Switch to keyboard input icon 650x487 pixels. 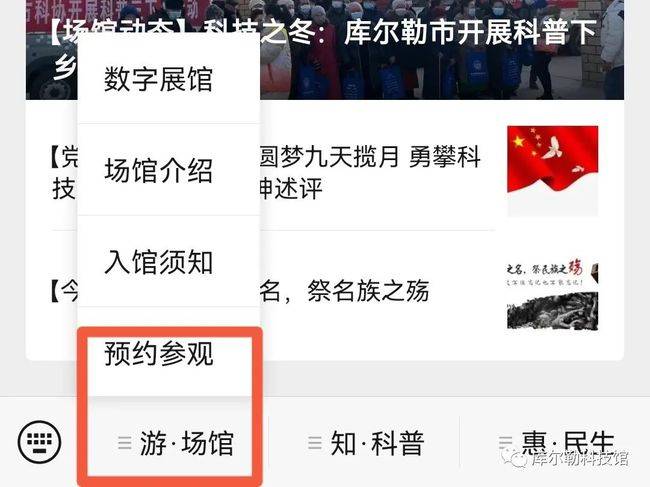pyautogui.click(x=39, y=442)
